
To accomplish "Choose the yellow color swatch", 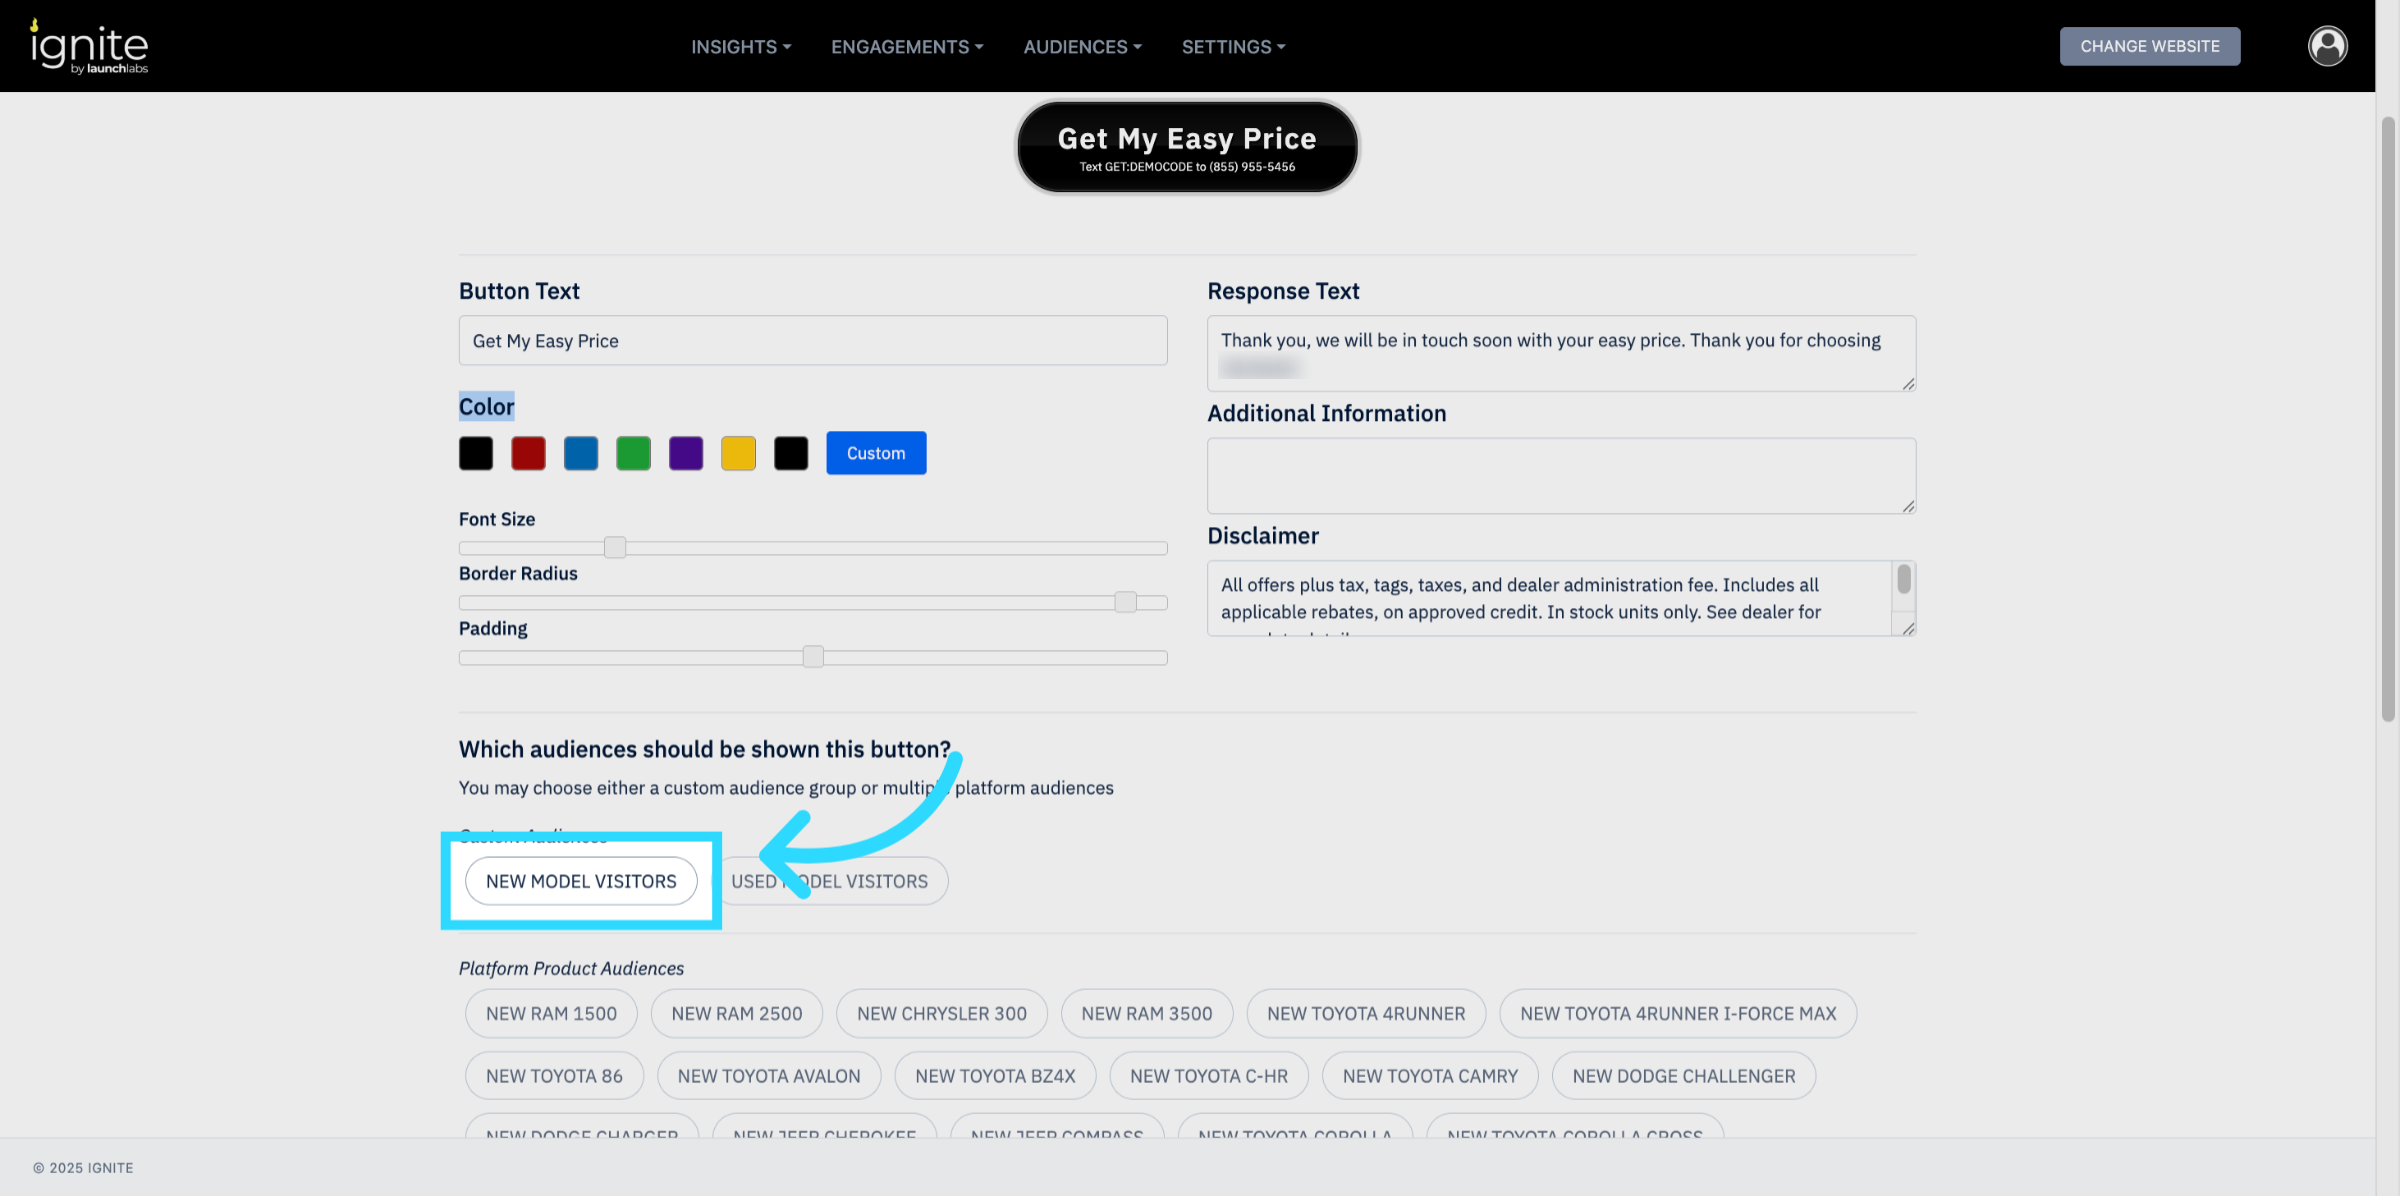I will point(738,453).
